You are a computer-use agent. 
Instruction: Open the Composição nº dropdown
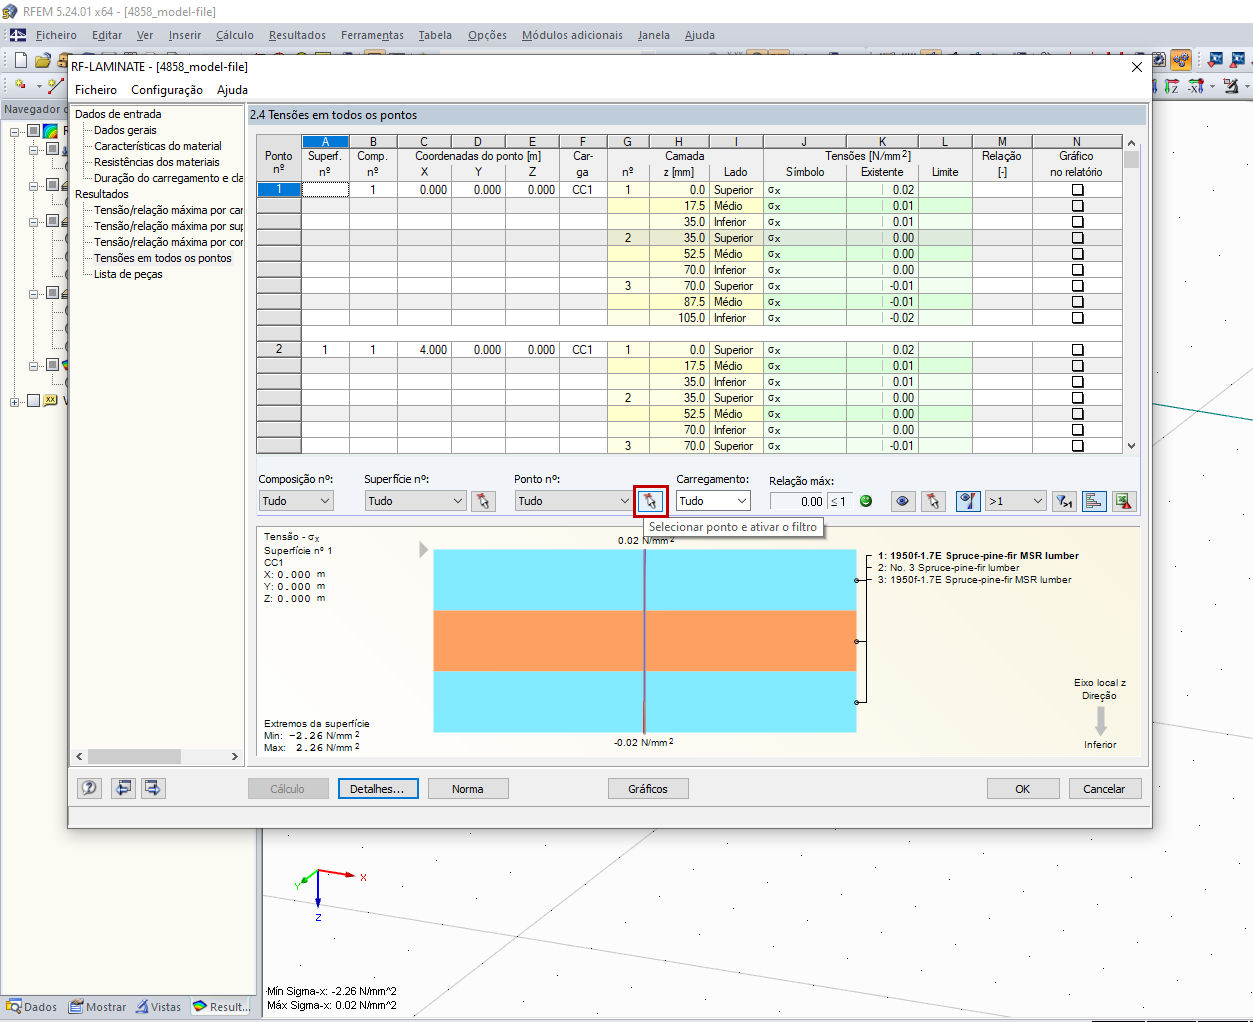[x=296, y=501]
